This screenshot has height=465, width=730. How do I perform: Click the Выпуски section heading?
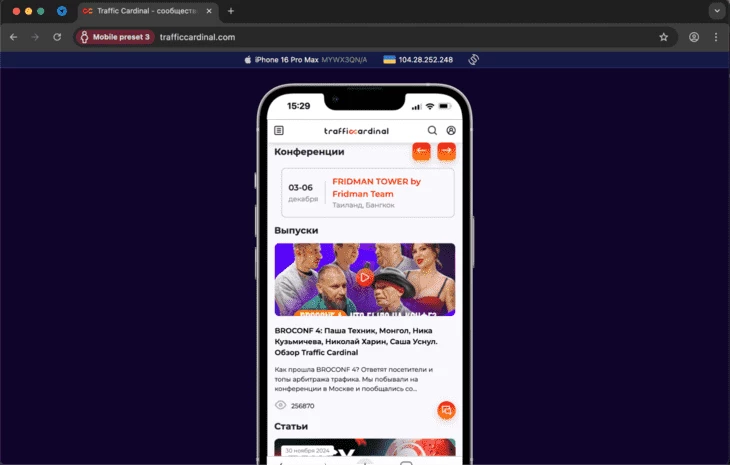coord(296,230)
